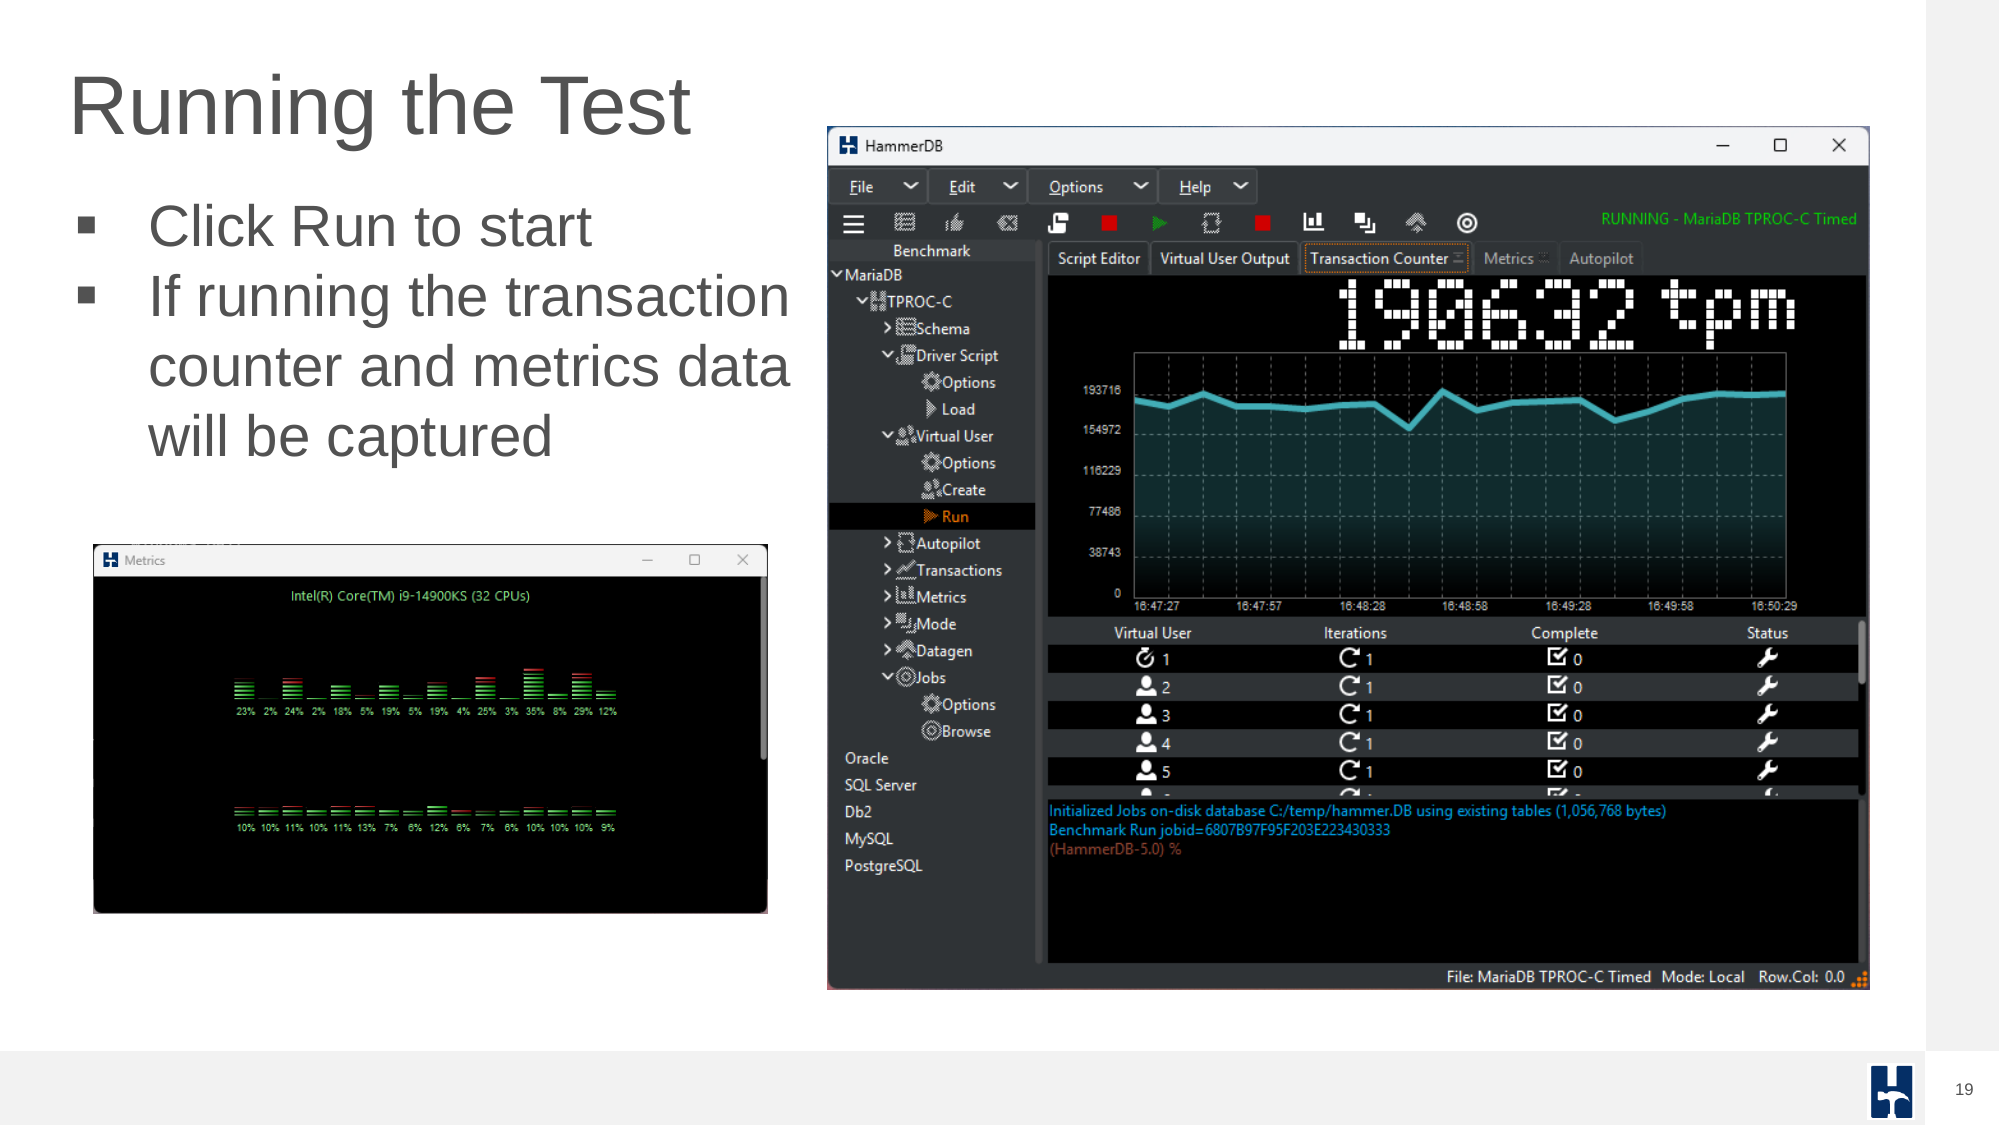The image size is (2000, 1125).
Task: Open the File menu dropdown arrow
Action: [910, 186]
